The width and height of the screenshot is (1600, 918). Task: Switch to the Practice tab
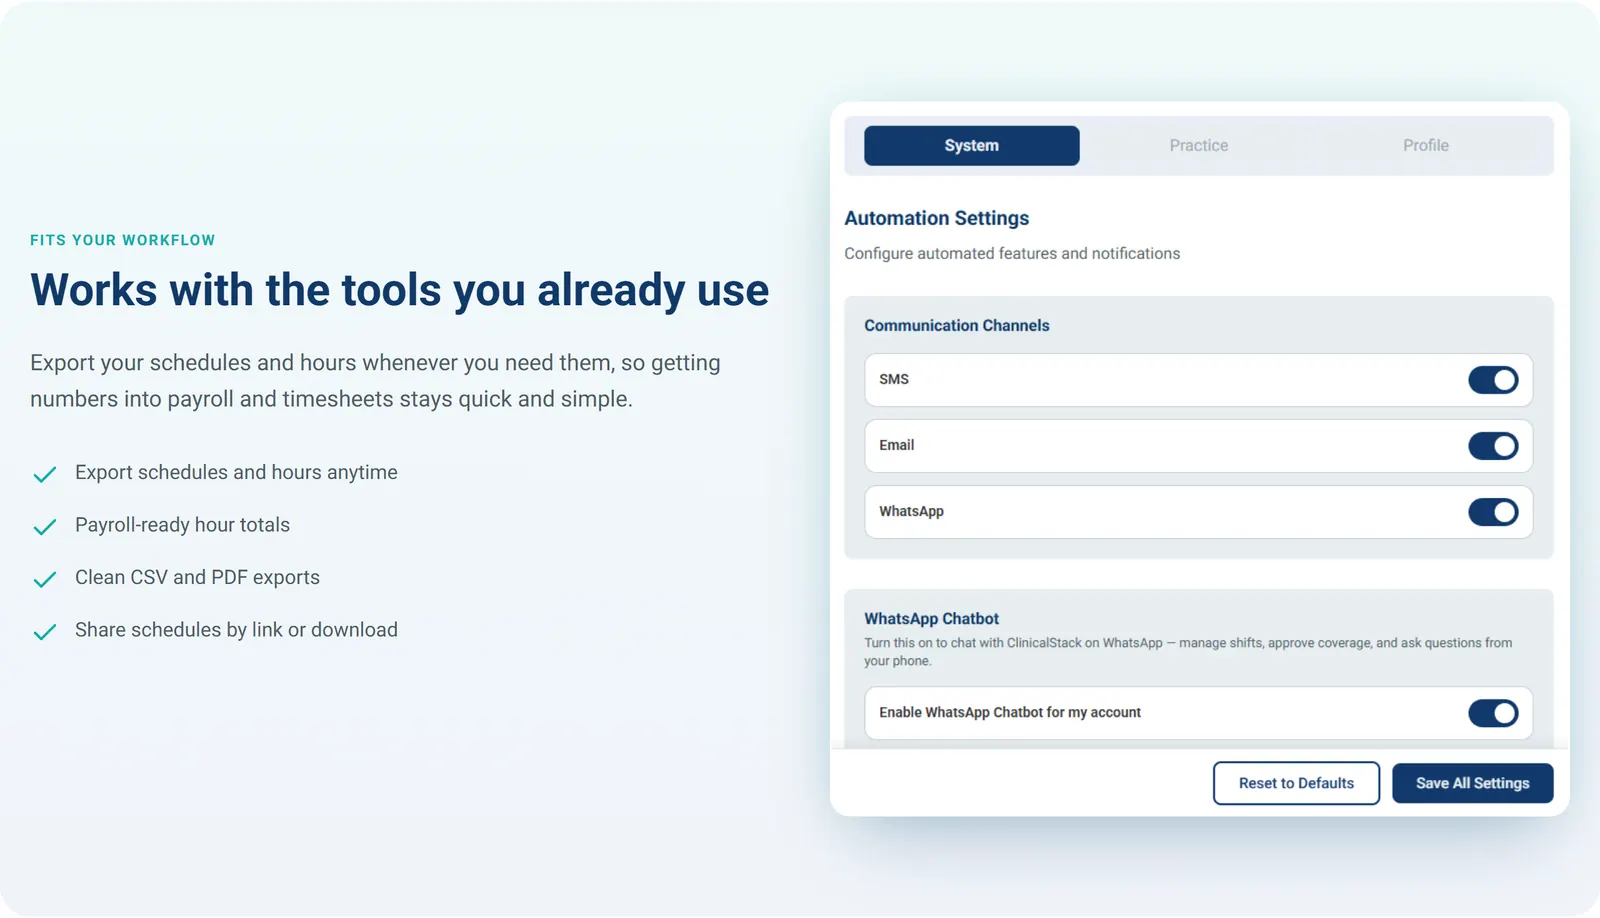point(1198,145)
